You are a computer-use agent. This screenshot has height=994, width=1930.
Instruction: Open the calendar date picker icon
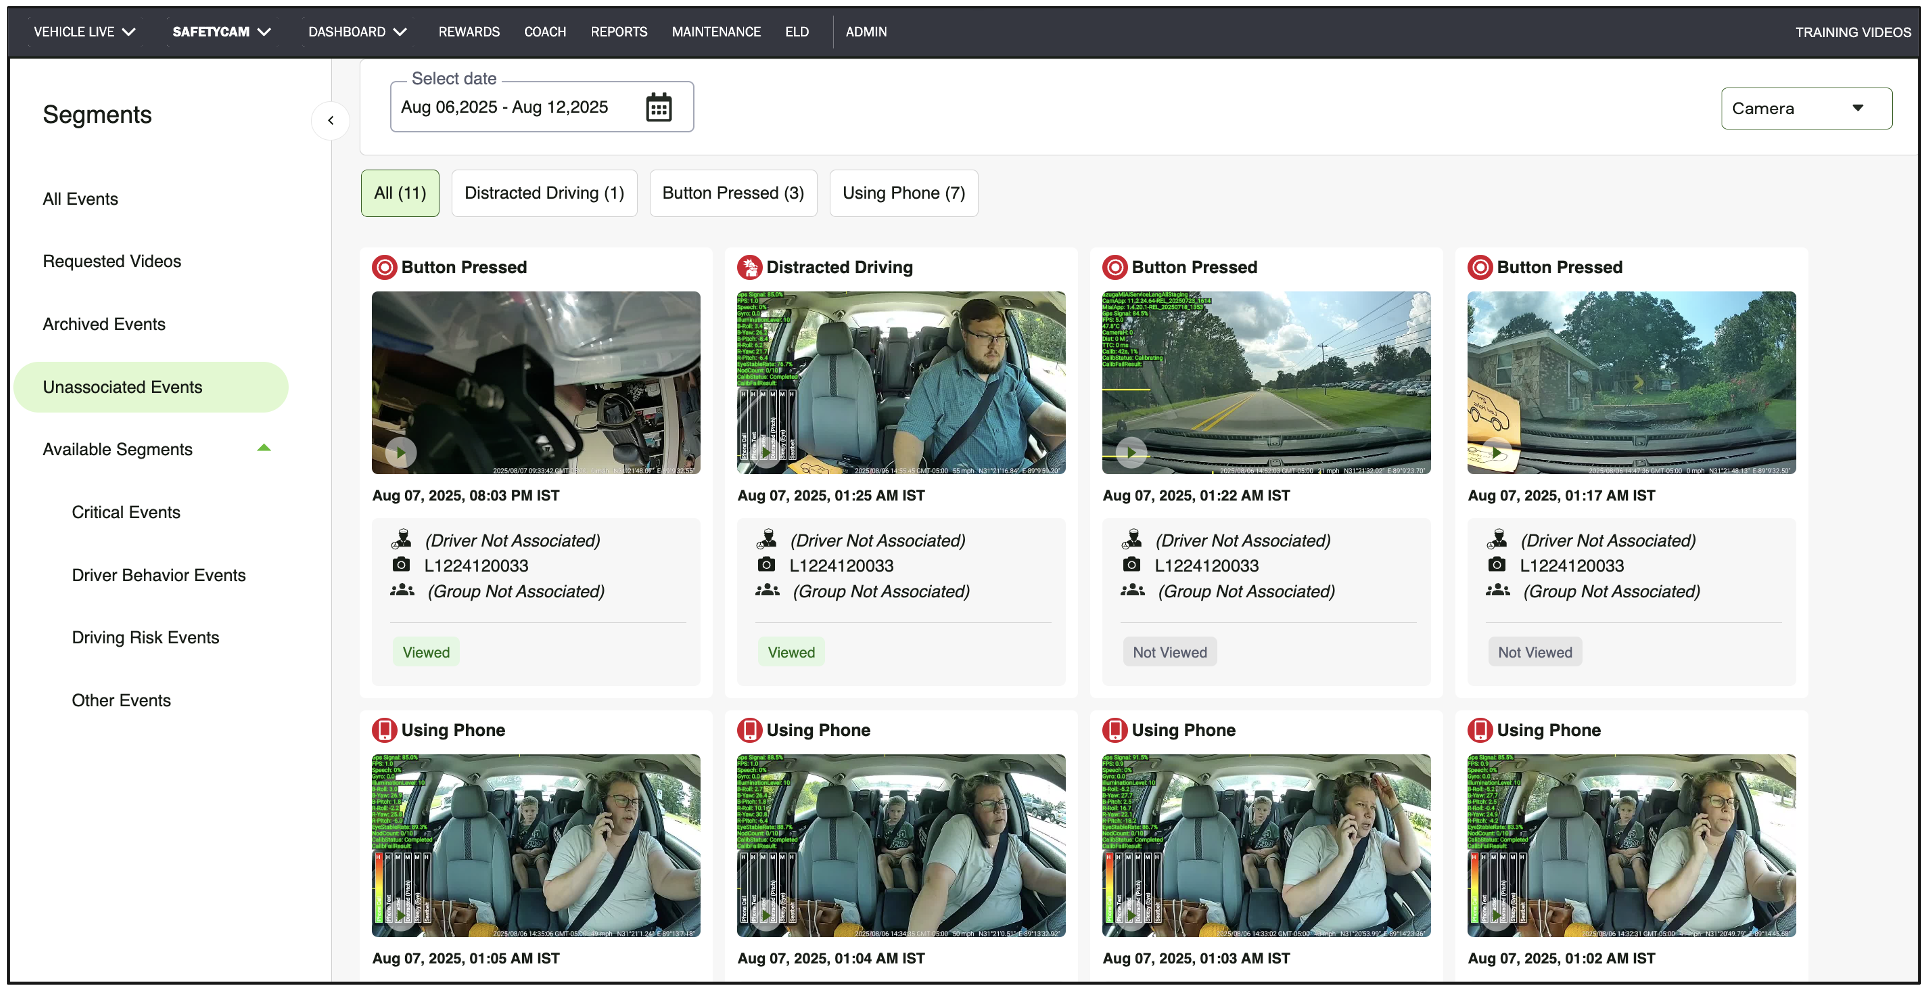(658, 107)
